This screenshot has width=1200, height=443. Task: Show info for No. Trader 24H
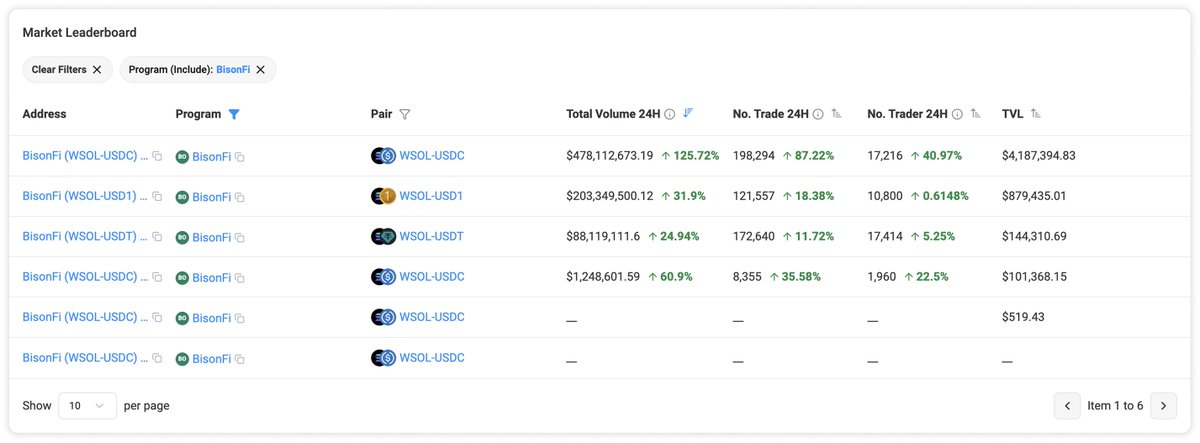[957, 114]
